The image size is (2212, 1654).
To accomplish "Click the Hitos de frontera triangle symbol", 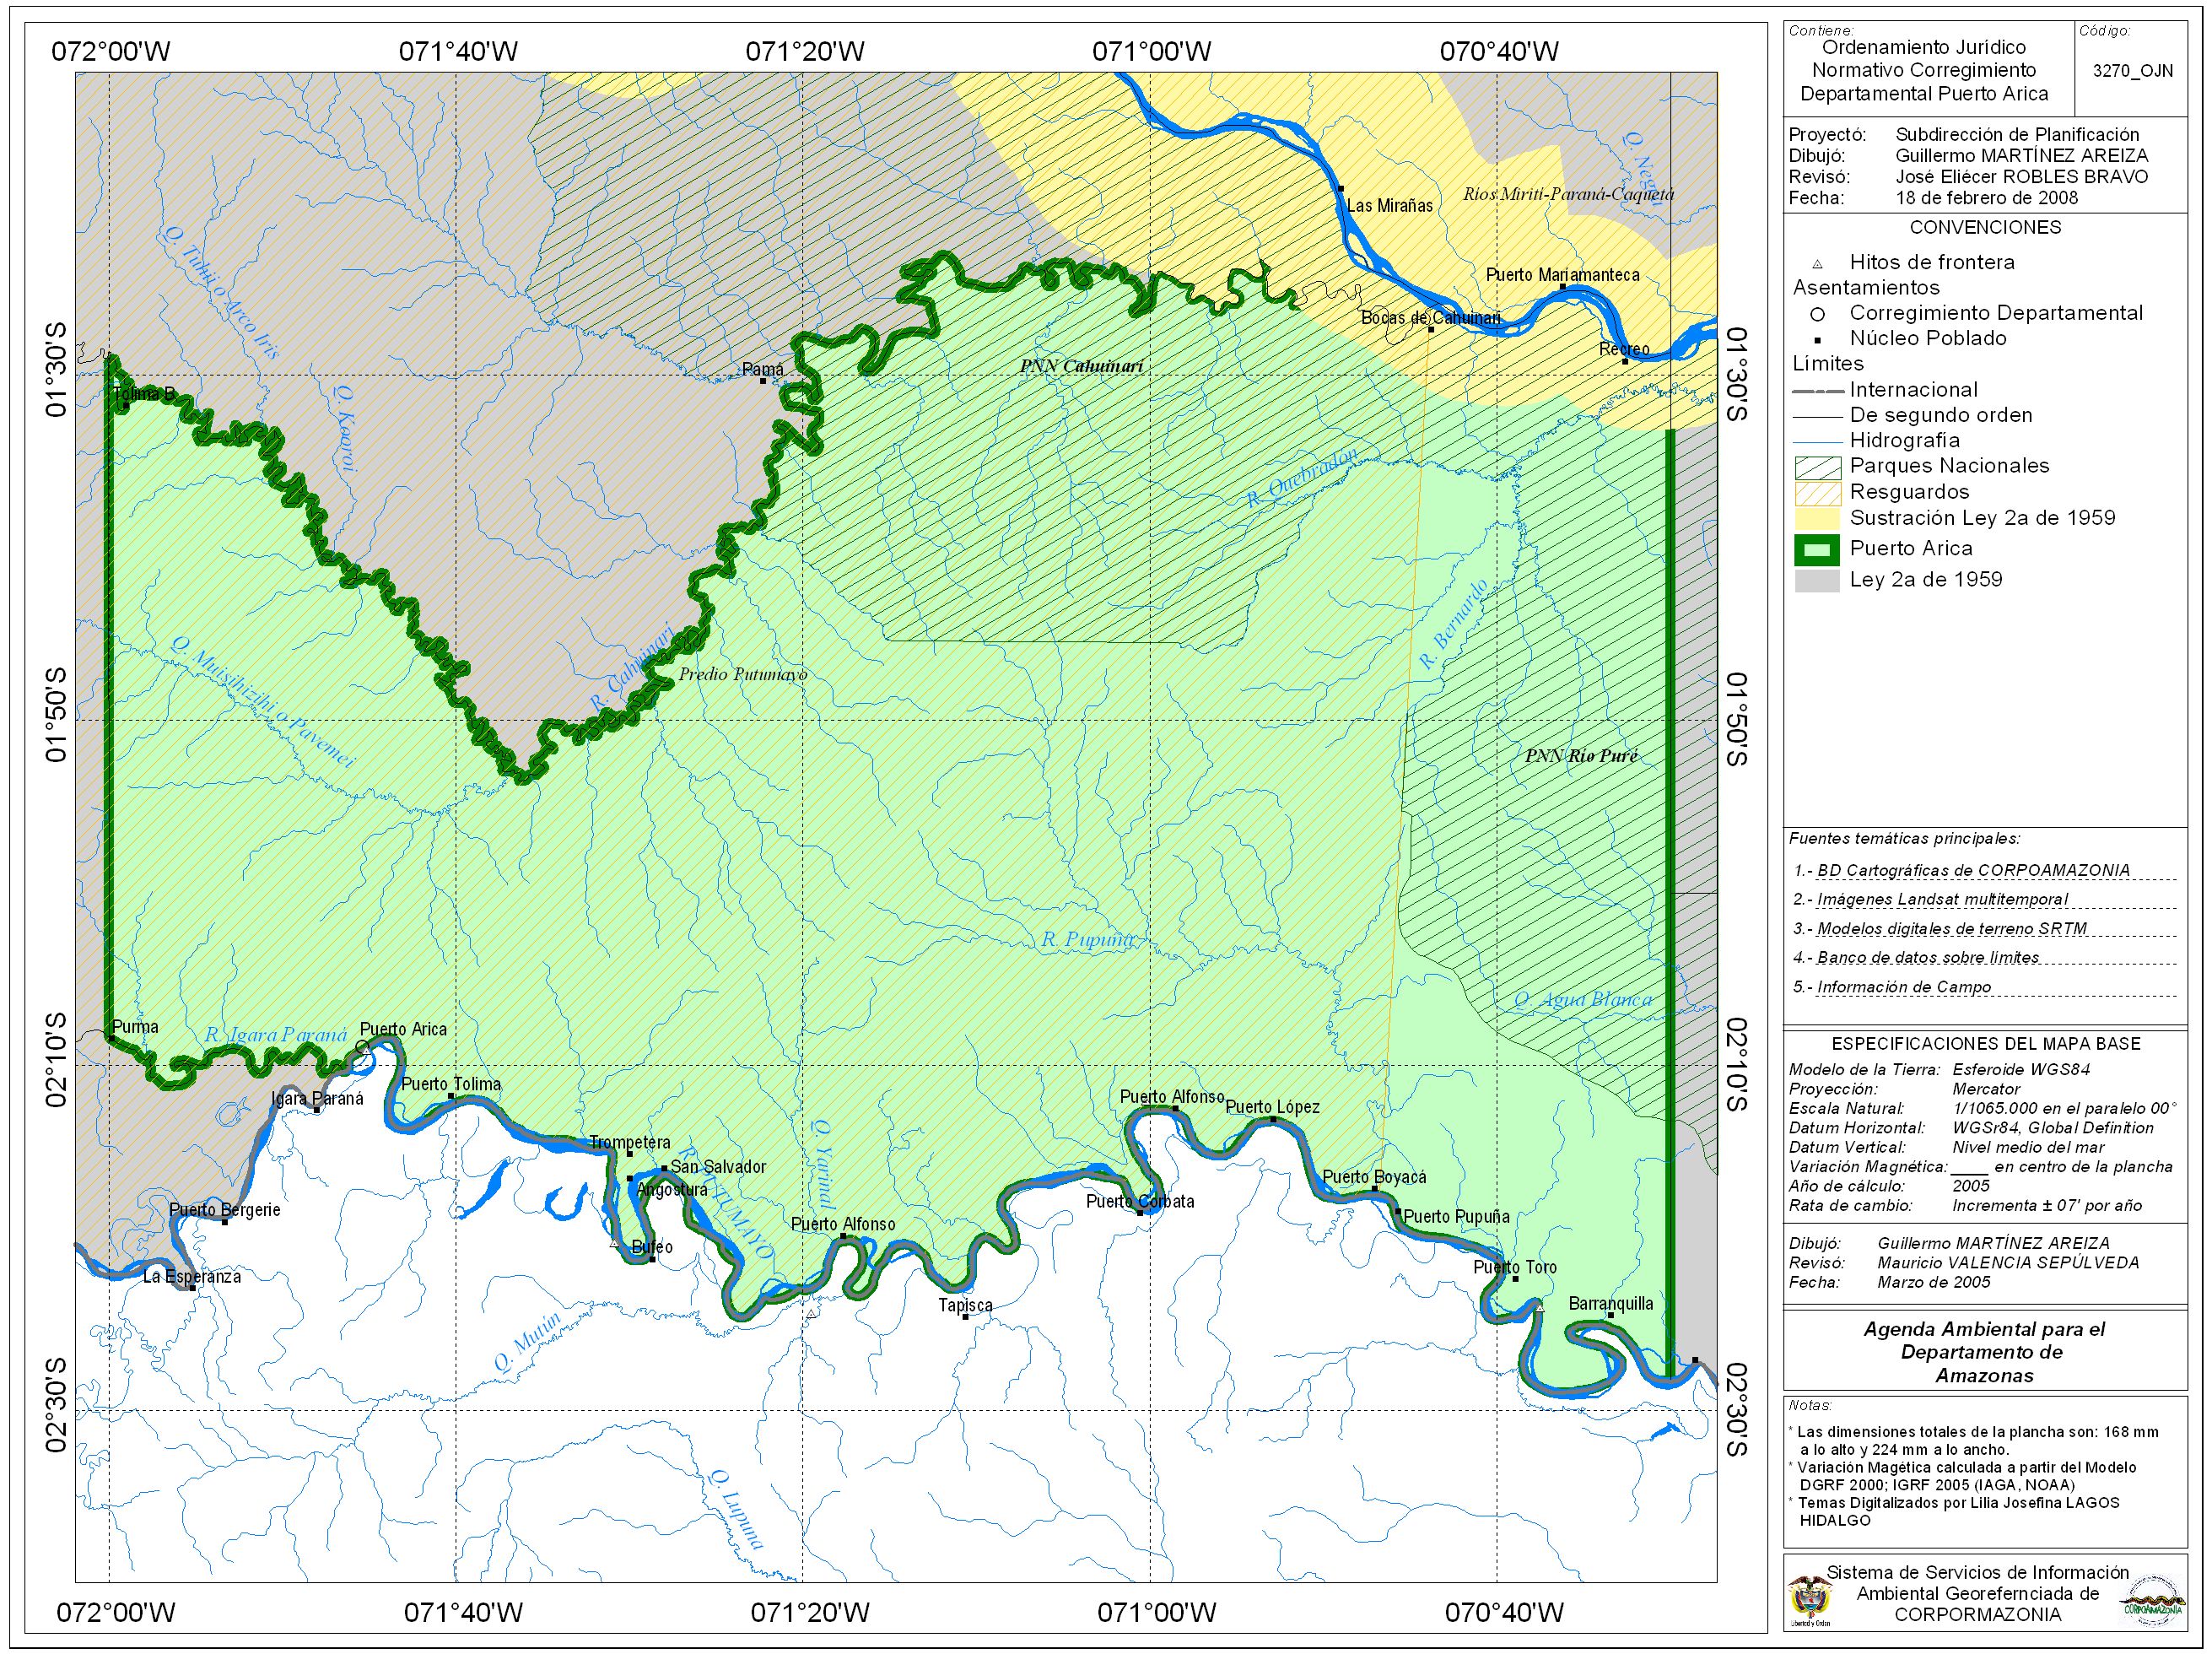I will 1817,264.
